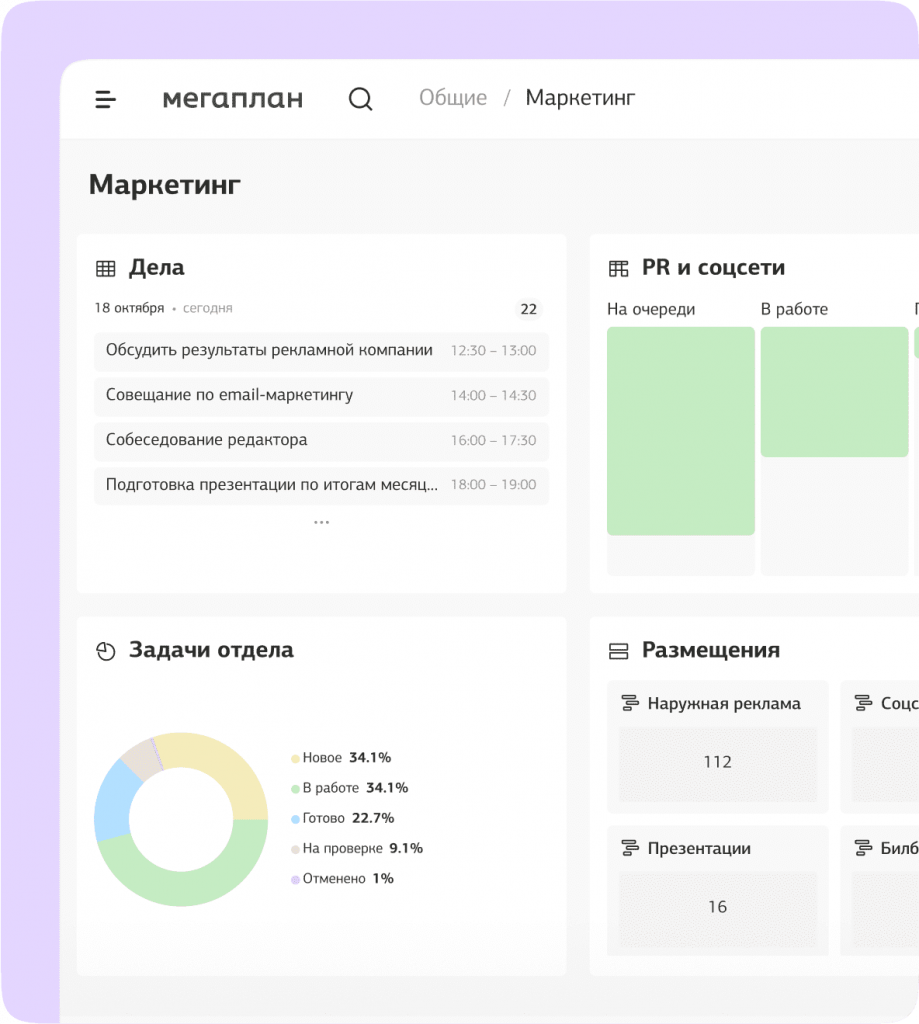Click the Презентации card icon
Screen dimensions: 919x1024
coord(630,849)
